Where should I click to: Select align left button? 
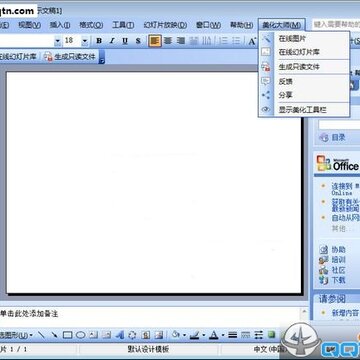point(155,41)
